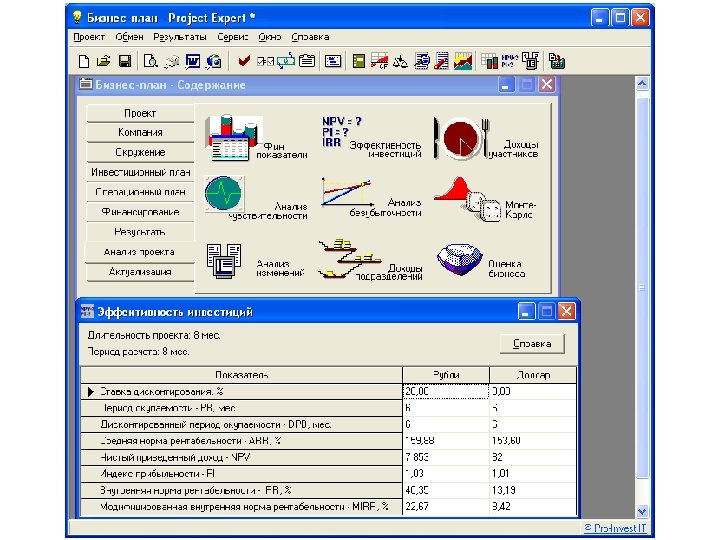Open print preview with the magnifier-page icon

pos(150,61)
